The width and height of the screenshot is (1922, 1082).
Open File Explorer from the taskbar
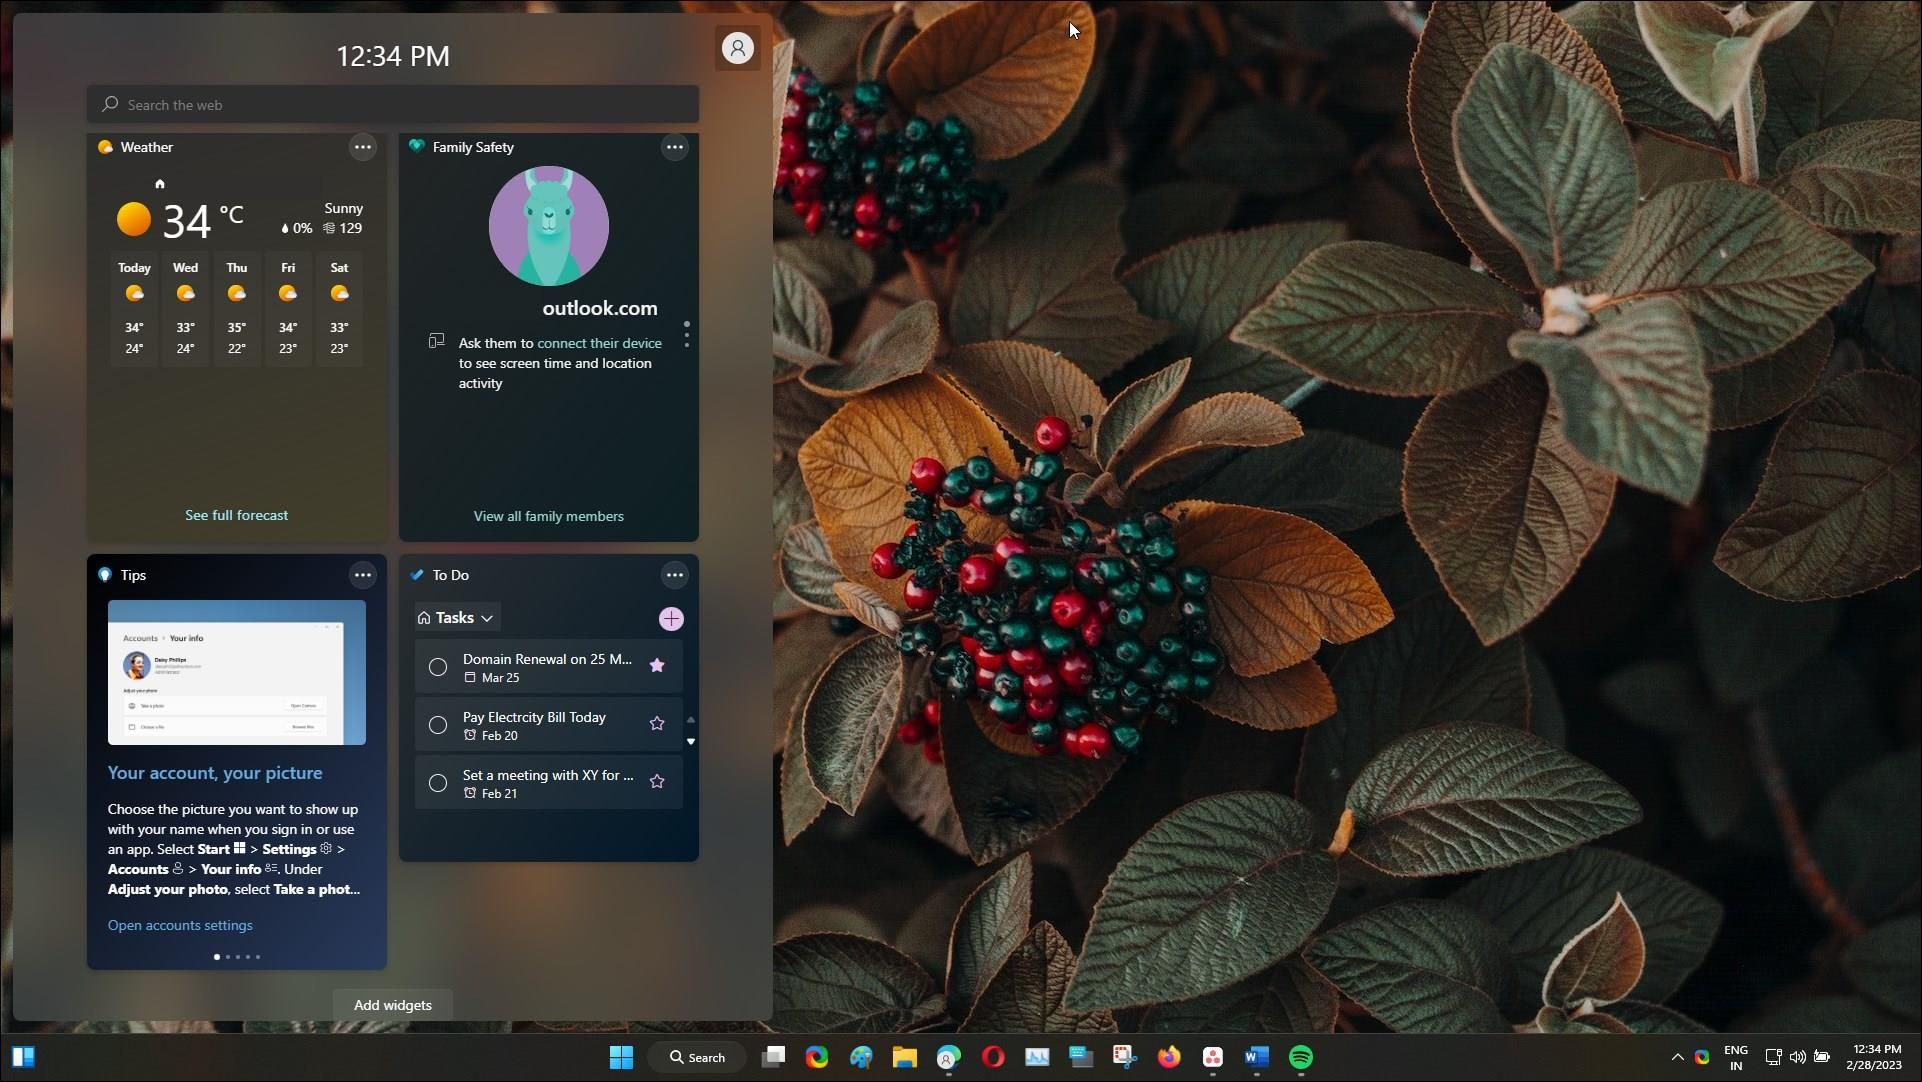pyautogui.click(x=905, y=1057)
